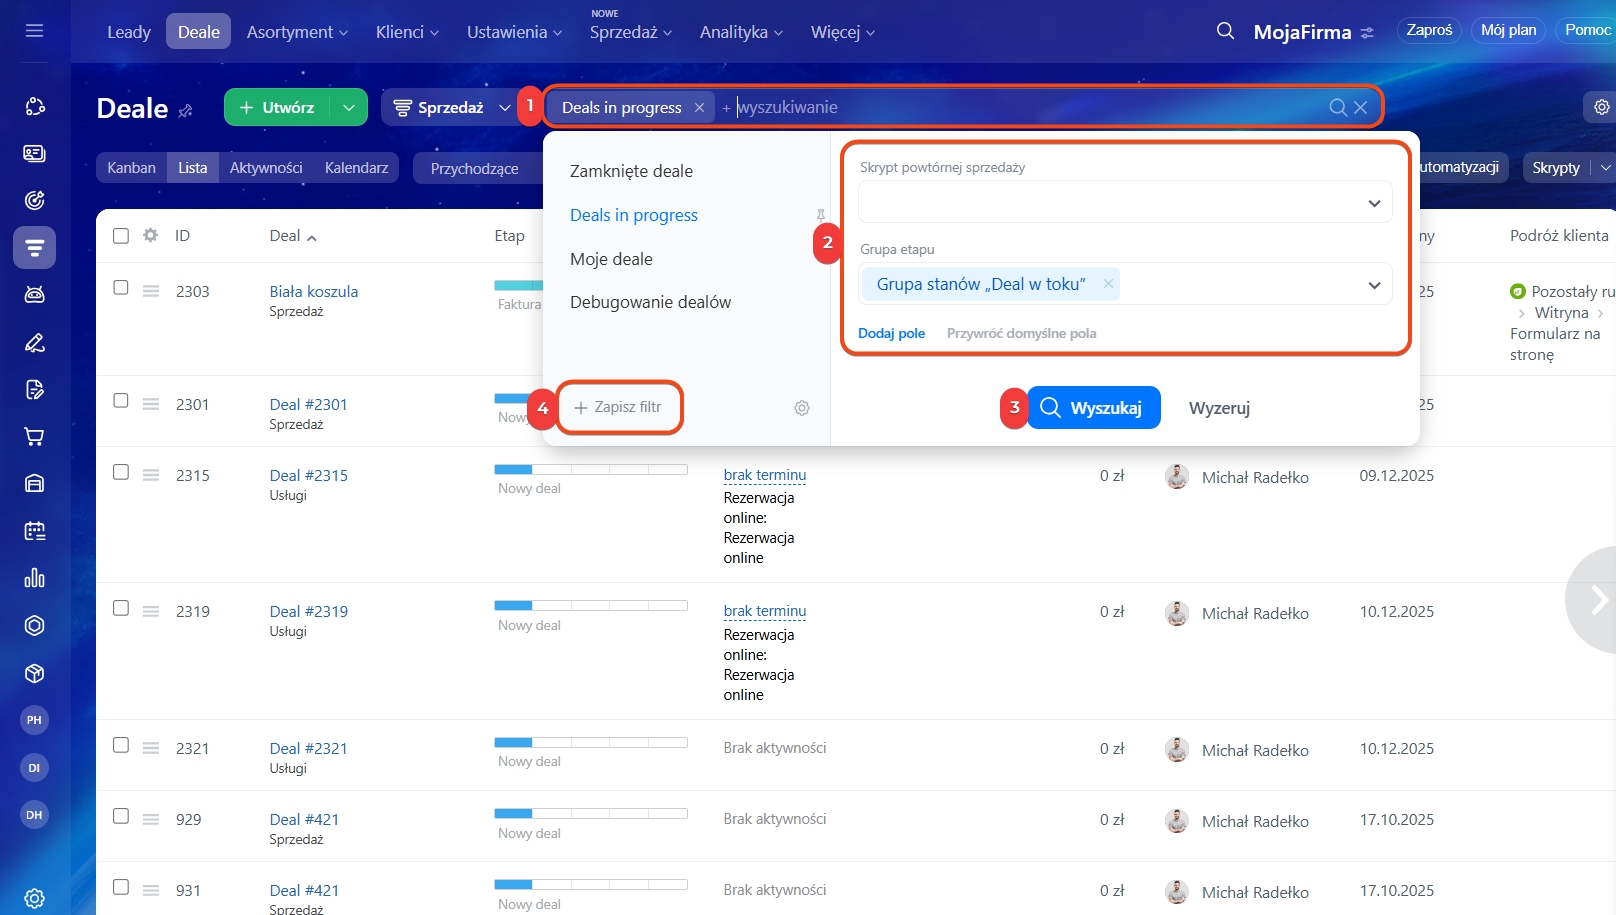This screenshot has height=915, width=1616.
Task: Check the row checkbox for deal 2315
Action: tap(121, 472)
